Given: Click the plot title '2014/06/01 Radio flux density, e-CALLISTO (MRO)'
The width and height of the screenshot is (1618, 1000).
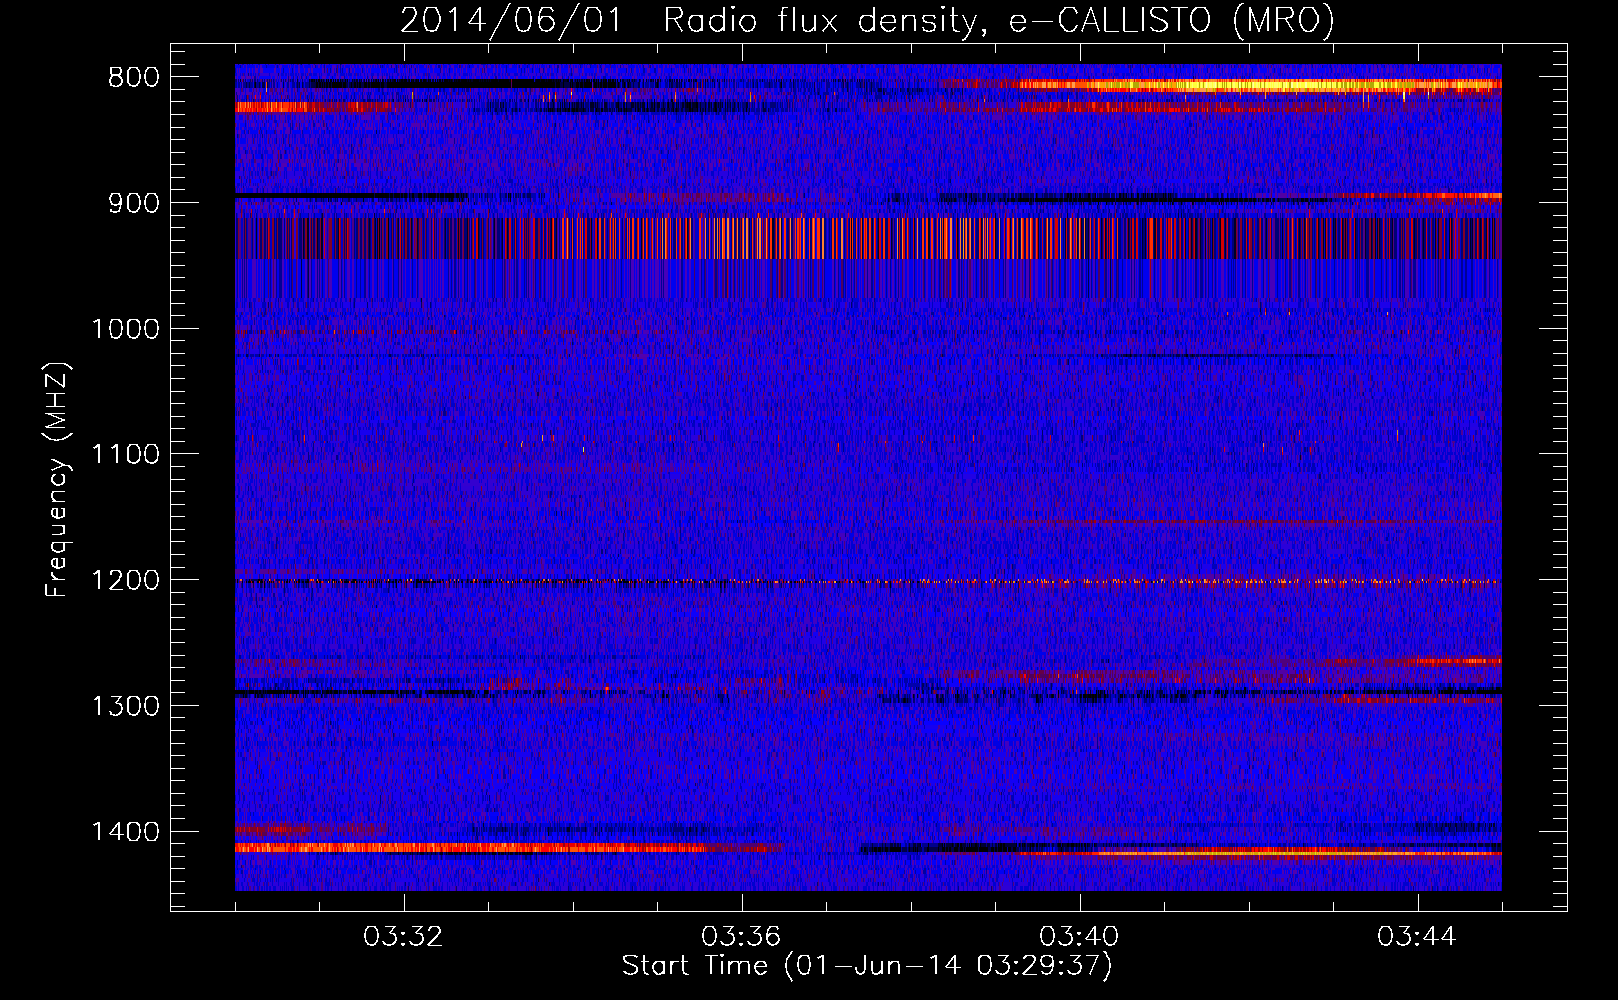Looking at the screenshot, I should click(x=867, y=21).
